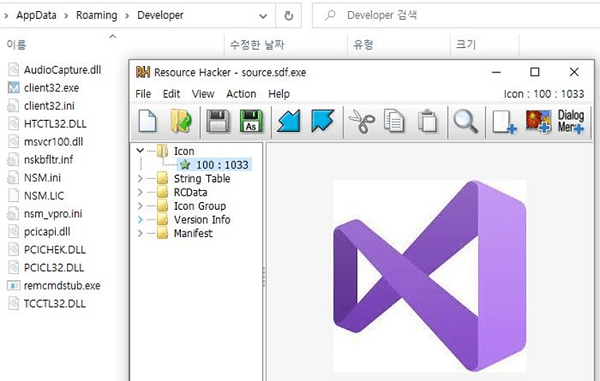Select remcmdstub.exe in Explorer

point(54,286)
